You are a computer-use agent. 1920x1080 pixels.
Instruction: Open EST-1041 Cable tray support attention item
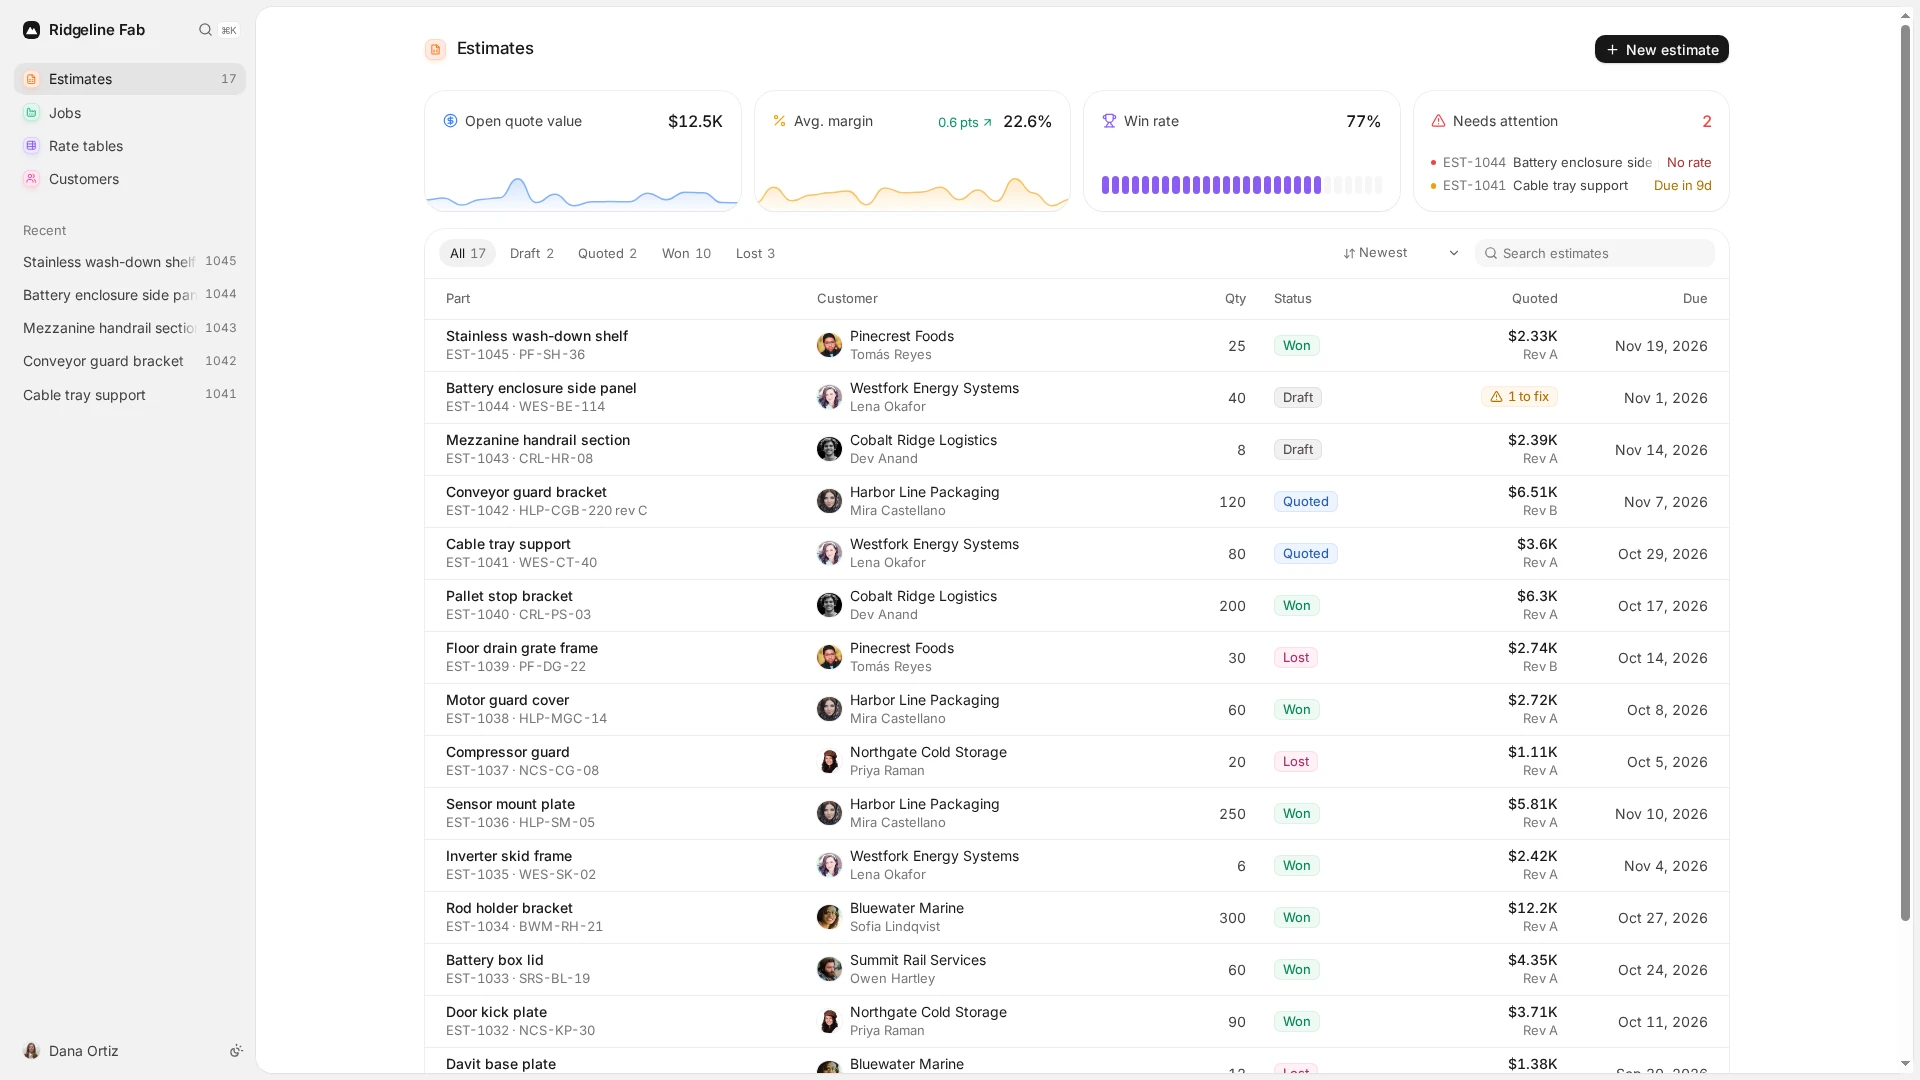pos(1570,185)
